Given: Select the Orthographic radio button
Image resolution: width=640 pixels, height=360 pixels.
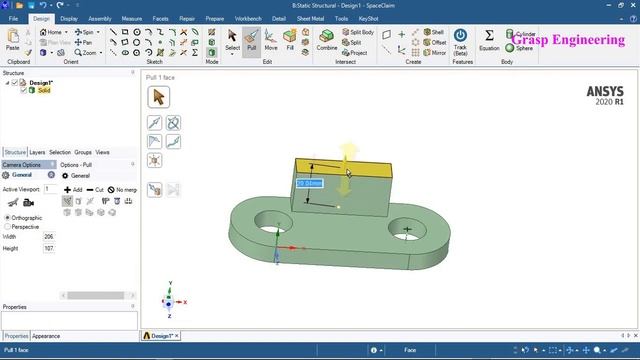Looking at the screenshot, I should coord(7,218).
